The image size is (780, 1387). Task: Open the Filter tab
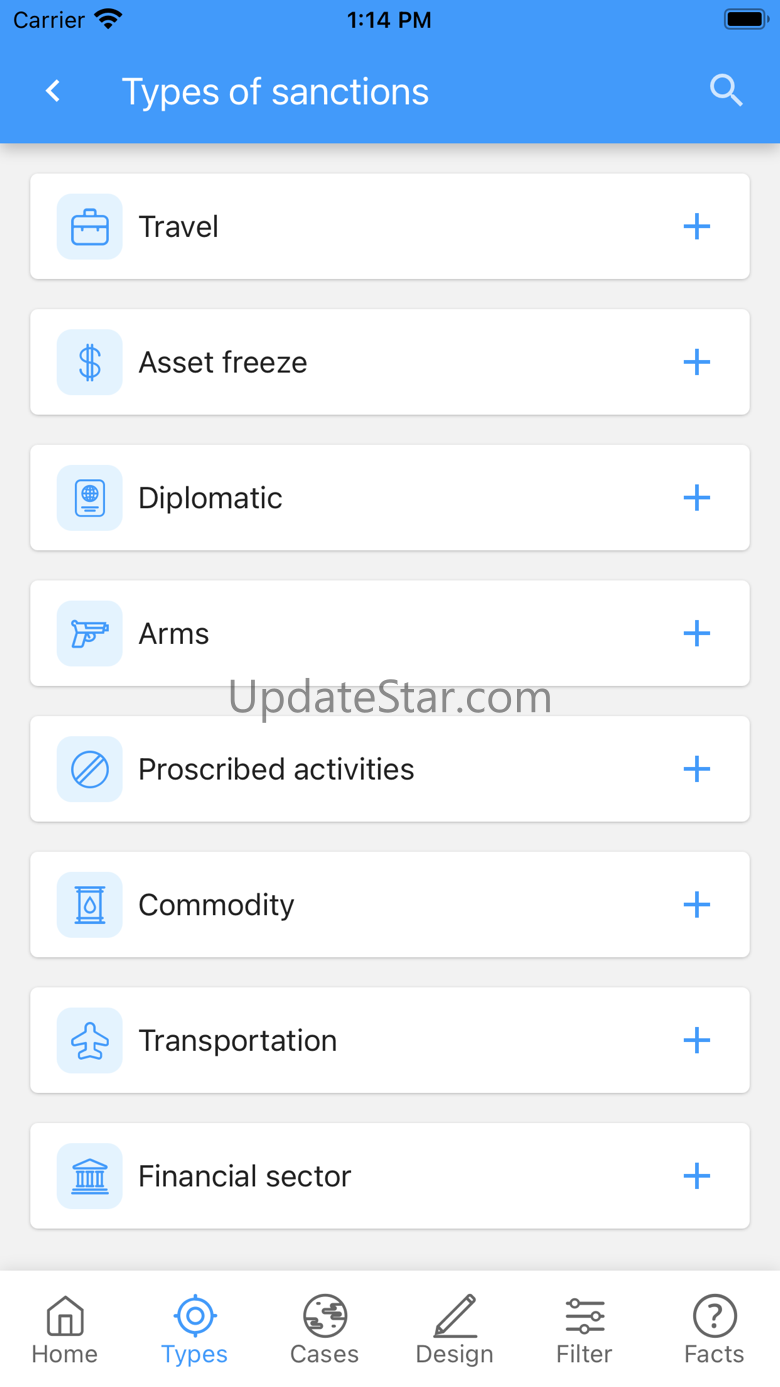(x=584, y=1329)
